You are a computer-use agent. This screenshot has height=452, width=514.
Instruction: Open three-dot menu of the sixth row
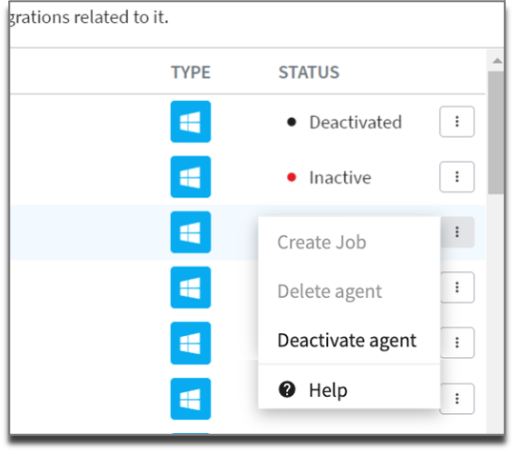(457, 399)
